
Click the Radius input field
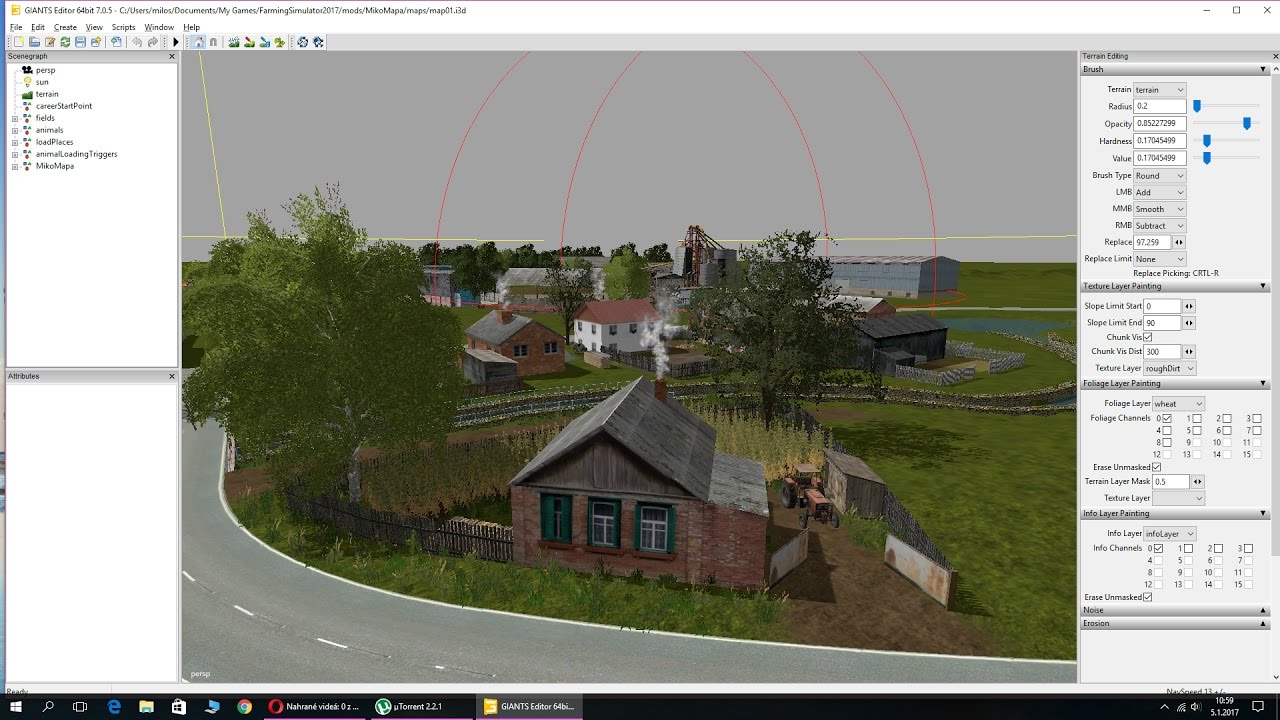(x=1159, y=106)
